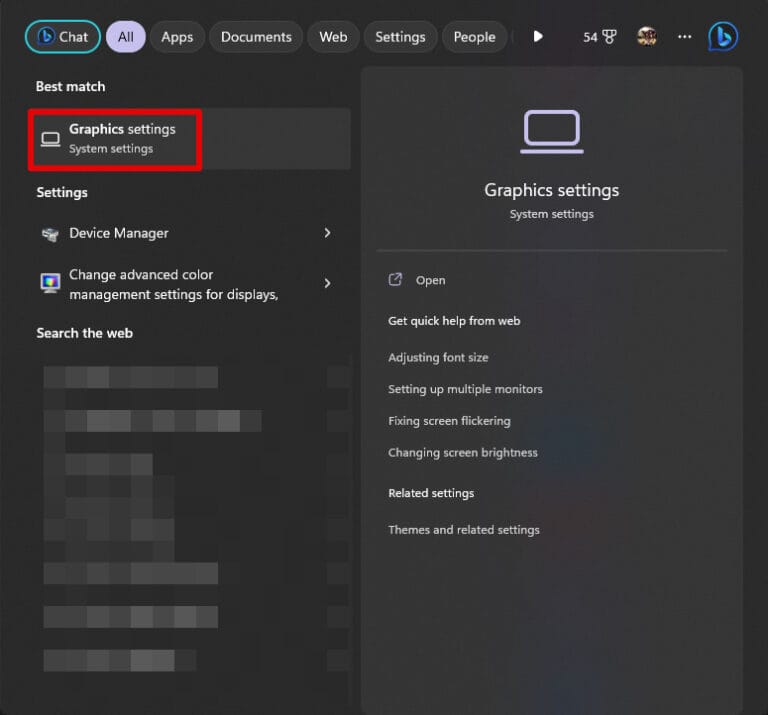Switch to the People filter tab
768x715 pixels.
click(x=474, y=37)
